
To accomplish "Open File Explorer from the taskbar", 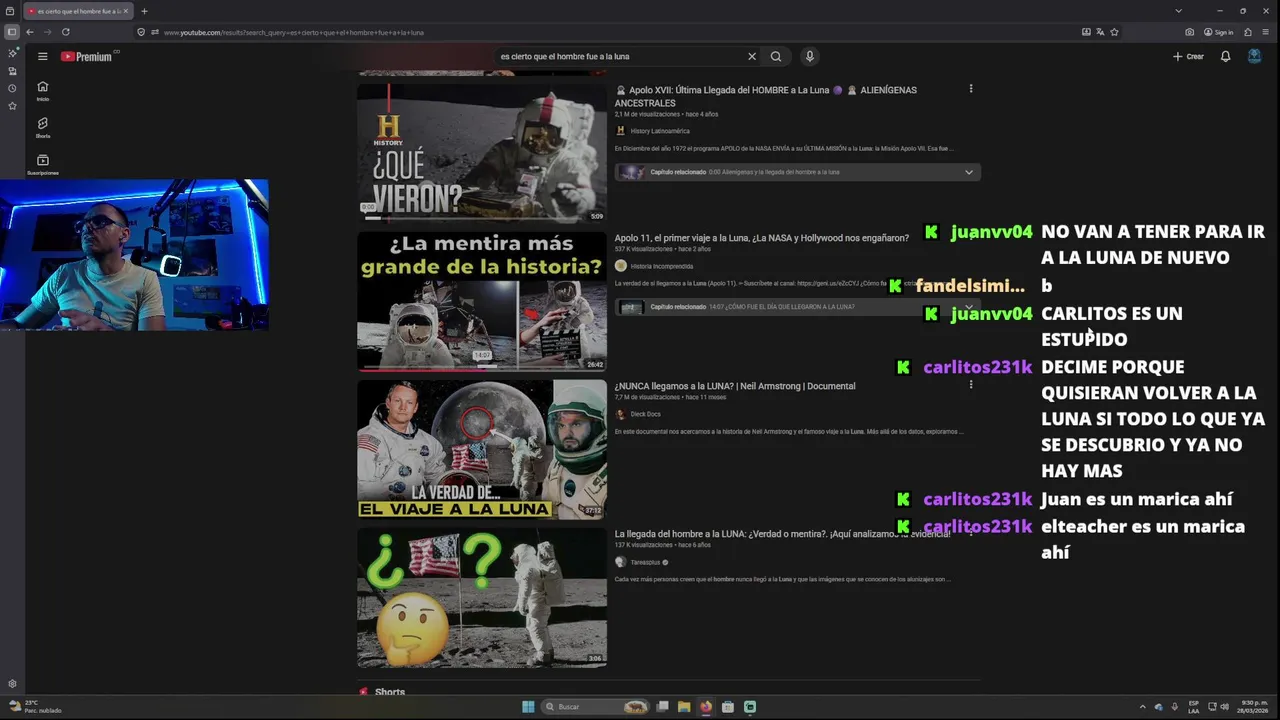I will [684, 707].
